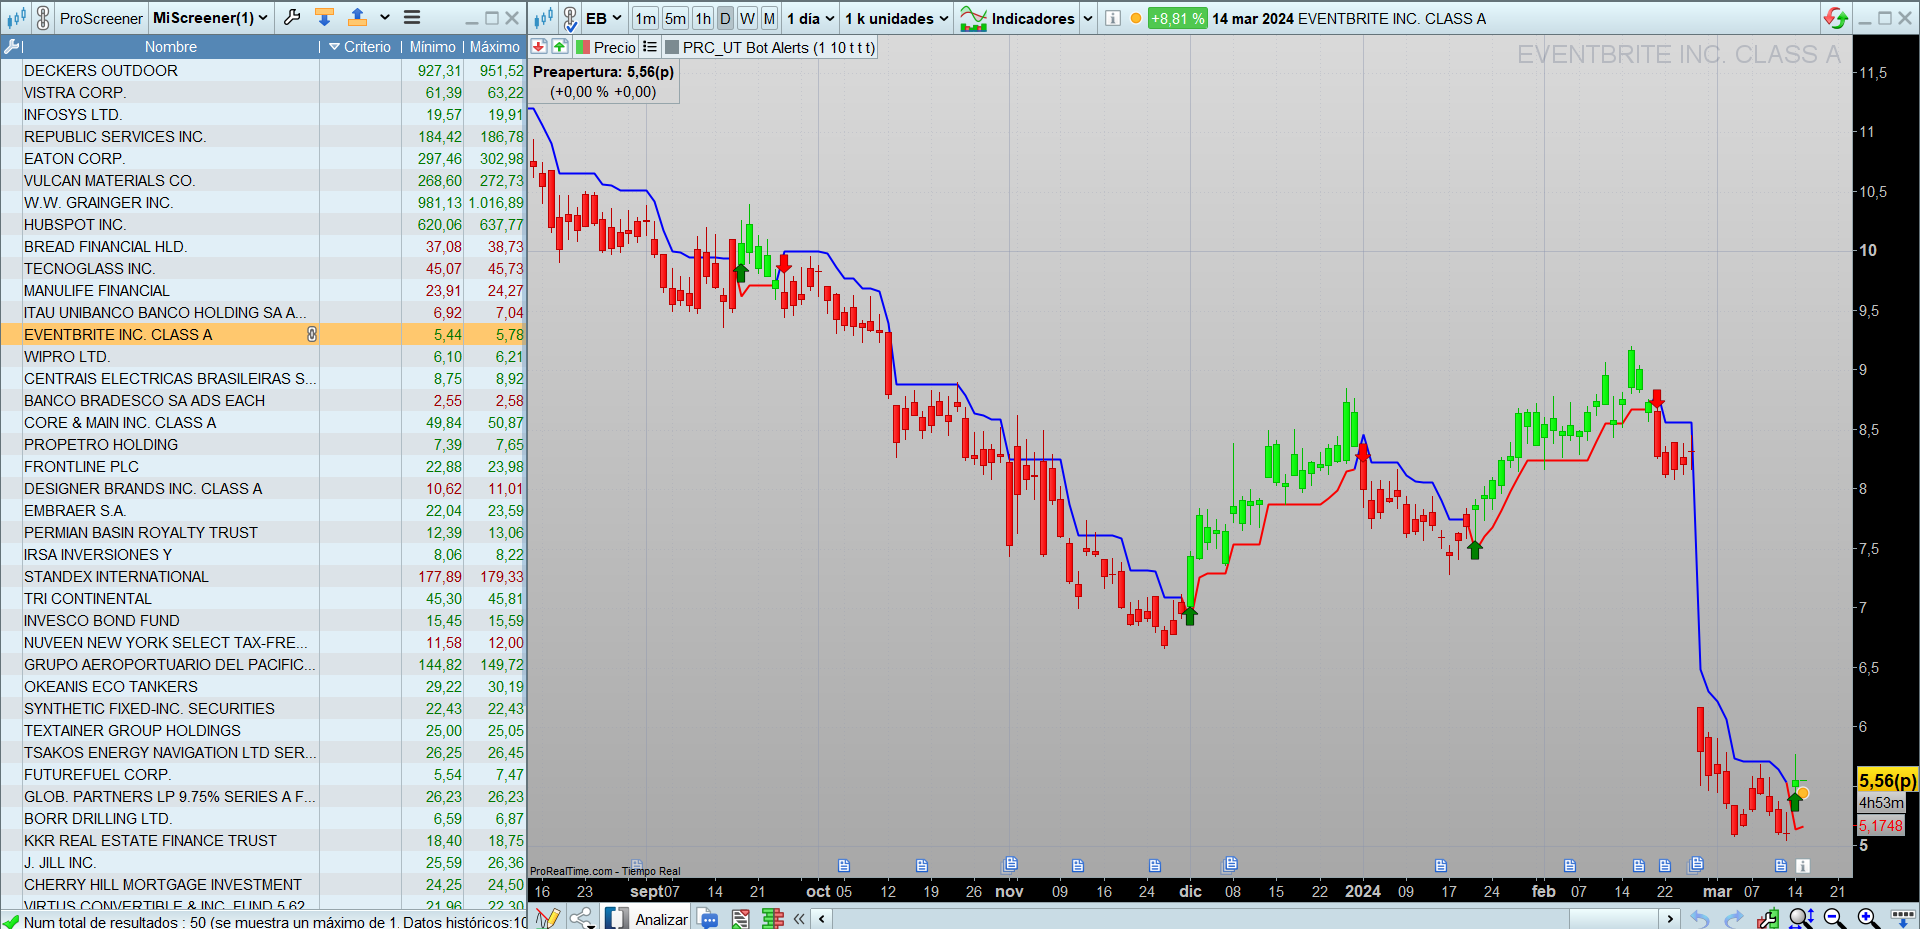Click the chart window candlestick icon
Screen dimensions: 1920x929
[543, 18]
